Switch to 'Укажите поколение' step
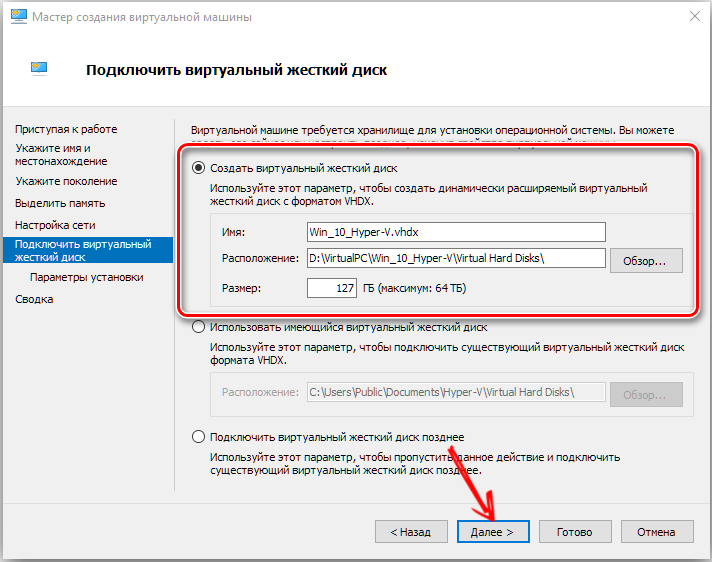The image size is (712, 562). 66,181
